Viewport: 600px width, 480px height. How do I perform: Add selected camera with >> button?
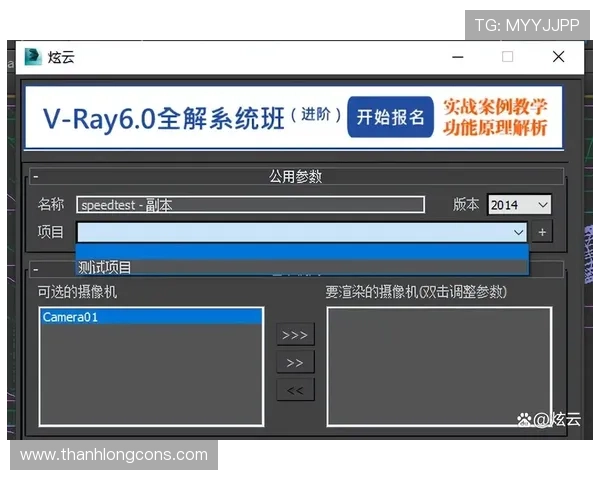295,362
